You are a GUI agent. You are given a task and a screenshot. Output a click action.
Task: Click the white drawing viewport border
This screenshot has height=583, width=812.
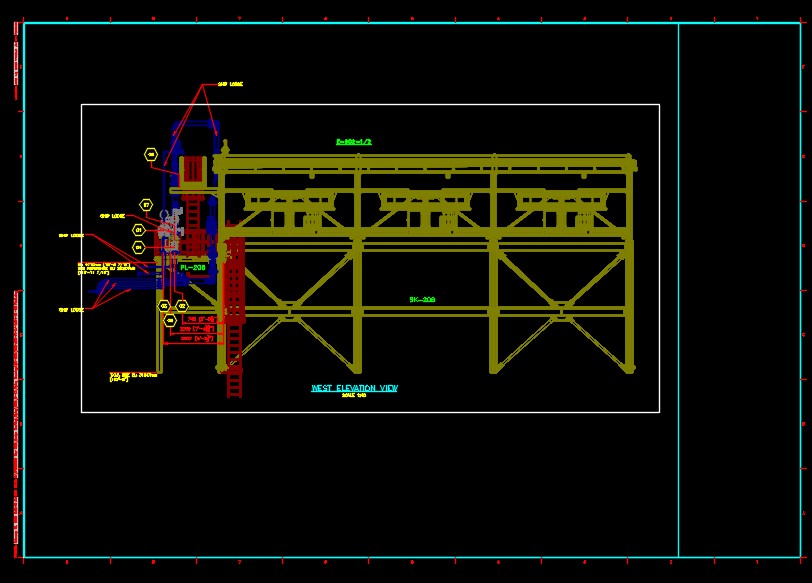[370, 102]
